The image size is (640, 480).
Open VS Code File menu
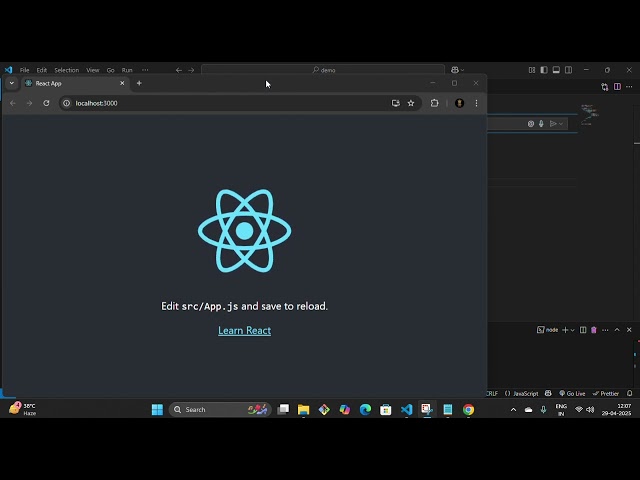[24, 70]
